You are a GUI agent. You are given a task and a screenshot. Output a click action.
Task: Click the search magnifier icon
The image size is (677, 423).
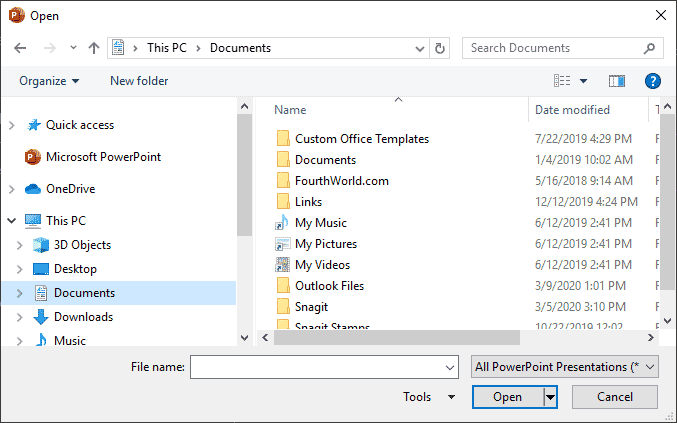pos(650,48)
